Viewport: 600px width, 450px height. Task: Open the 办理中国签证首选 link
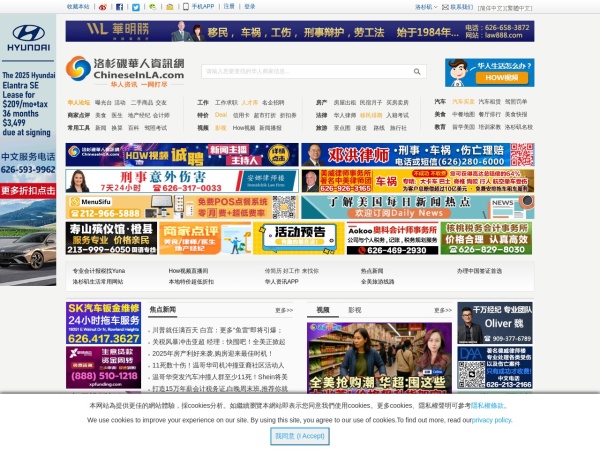[x=479, y=271]
